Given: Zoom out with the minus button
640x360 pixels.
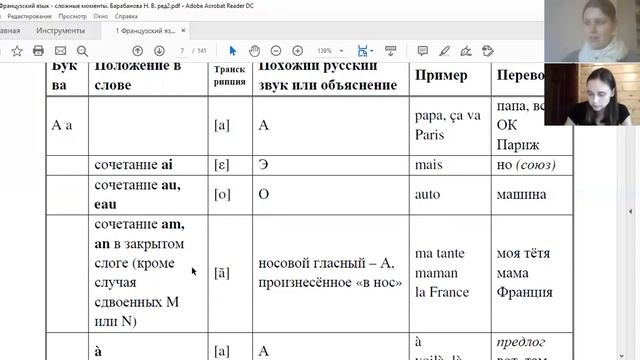Looking at the screenshot, I should 276,51.
